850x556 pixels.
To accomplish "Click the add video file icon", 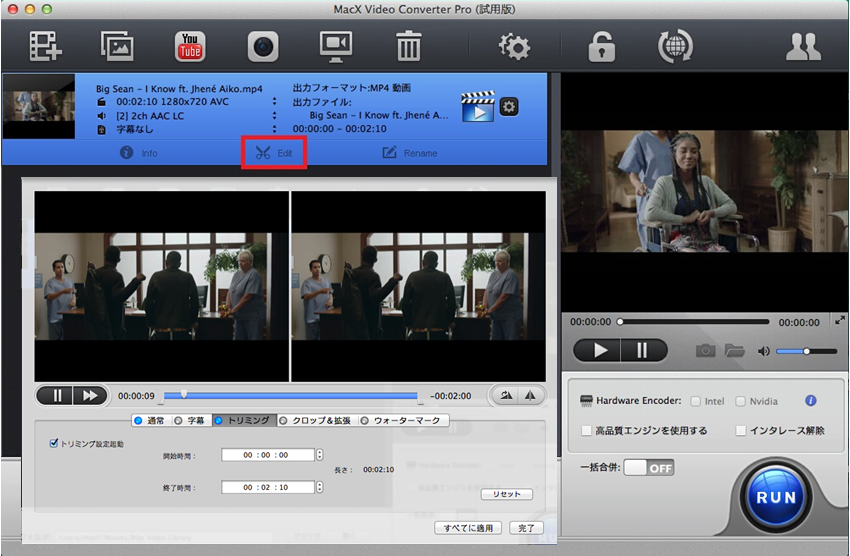I will (x=46, y=46).
